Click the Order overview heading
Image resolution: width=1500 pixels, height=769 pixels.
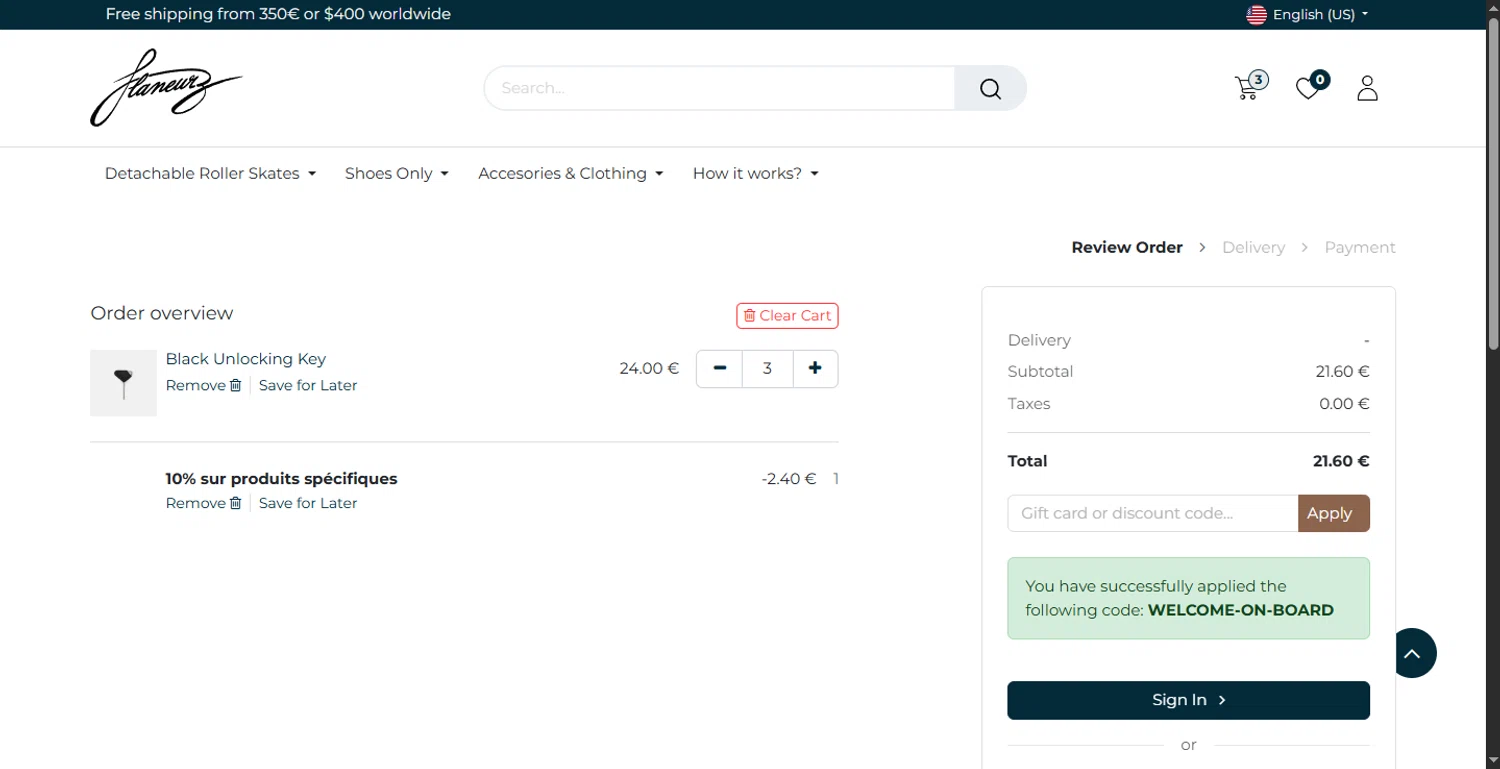pyautogui.click(x=162, y=313)
